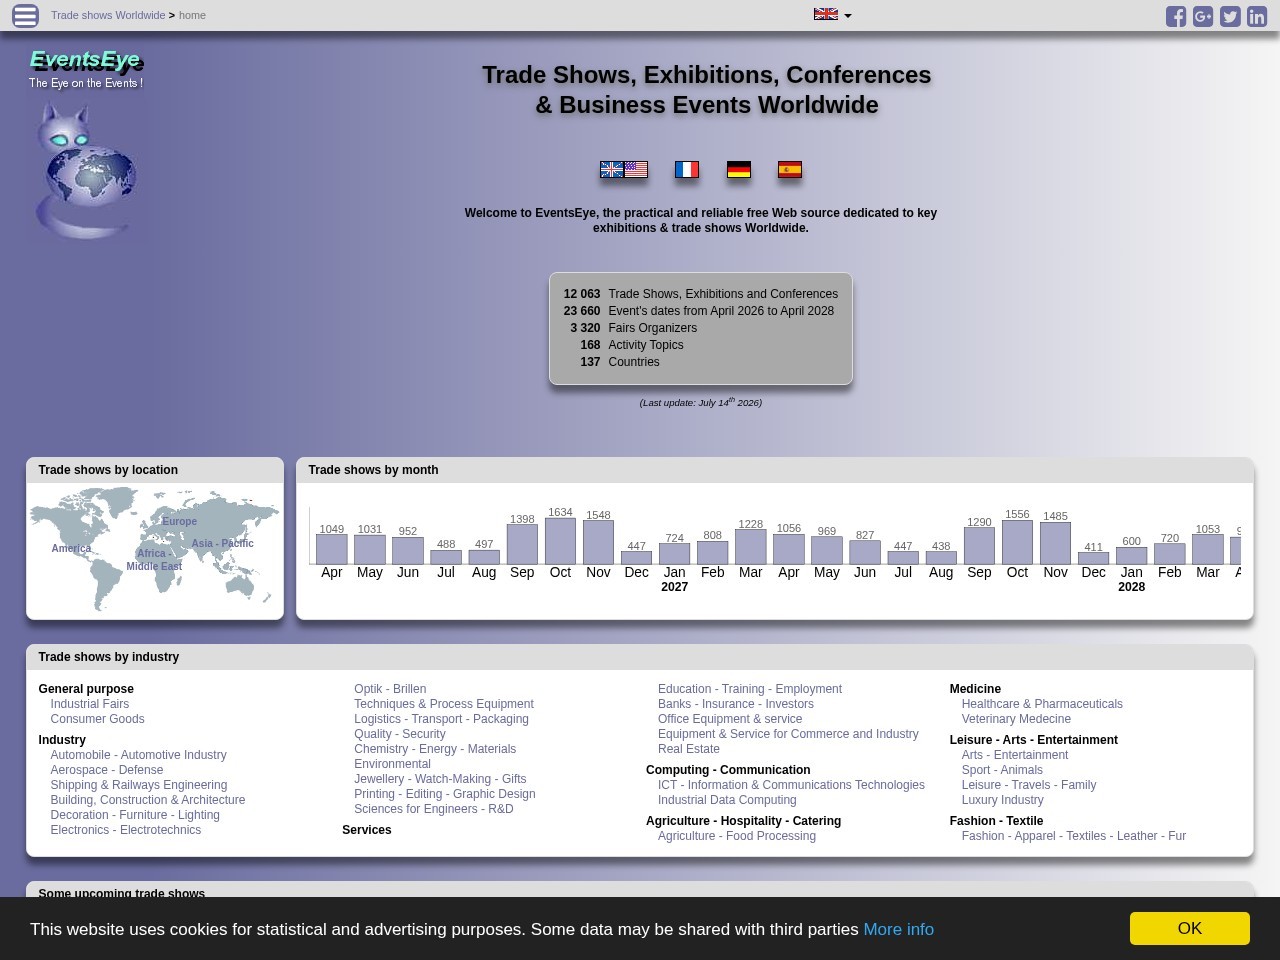Open Sciences for Engineers - R&D category
This screenshot has width=1280, height=960.
433,809
